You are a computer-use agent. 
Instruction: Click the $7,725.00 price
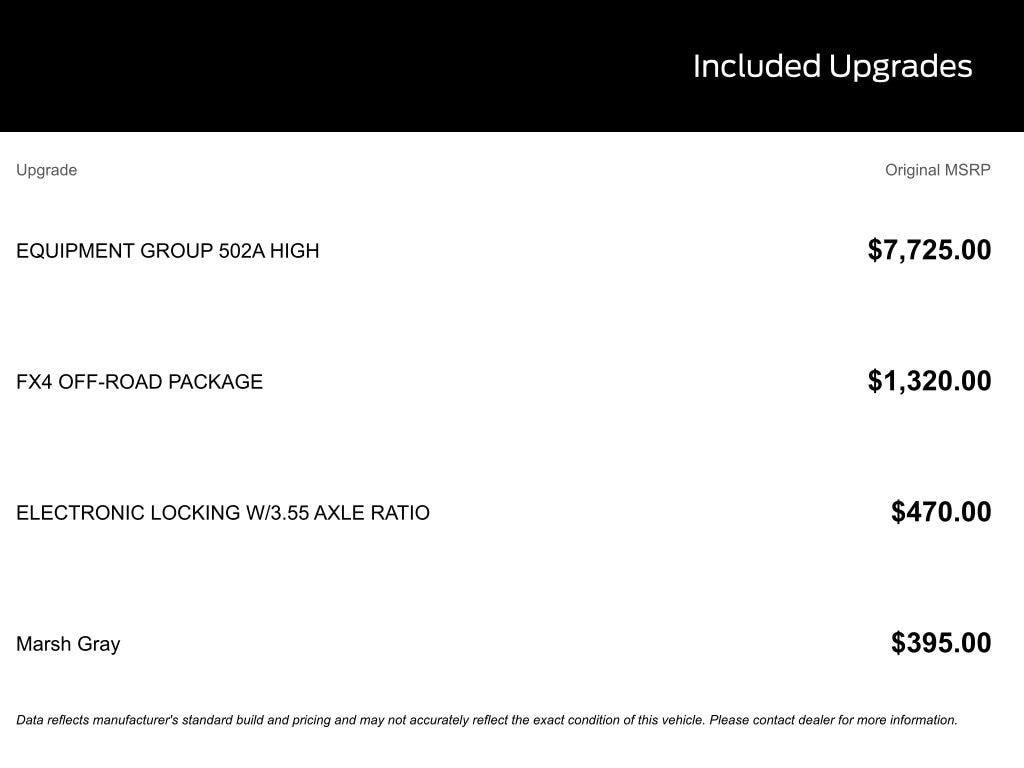click(x=929, y=250)
